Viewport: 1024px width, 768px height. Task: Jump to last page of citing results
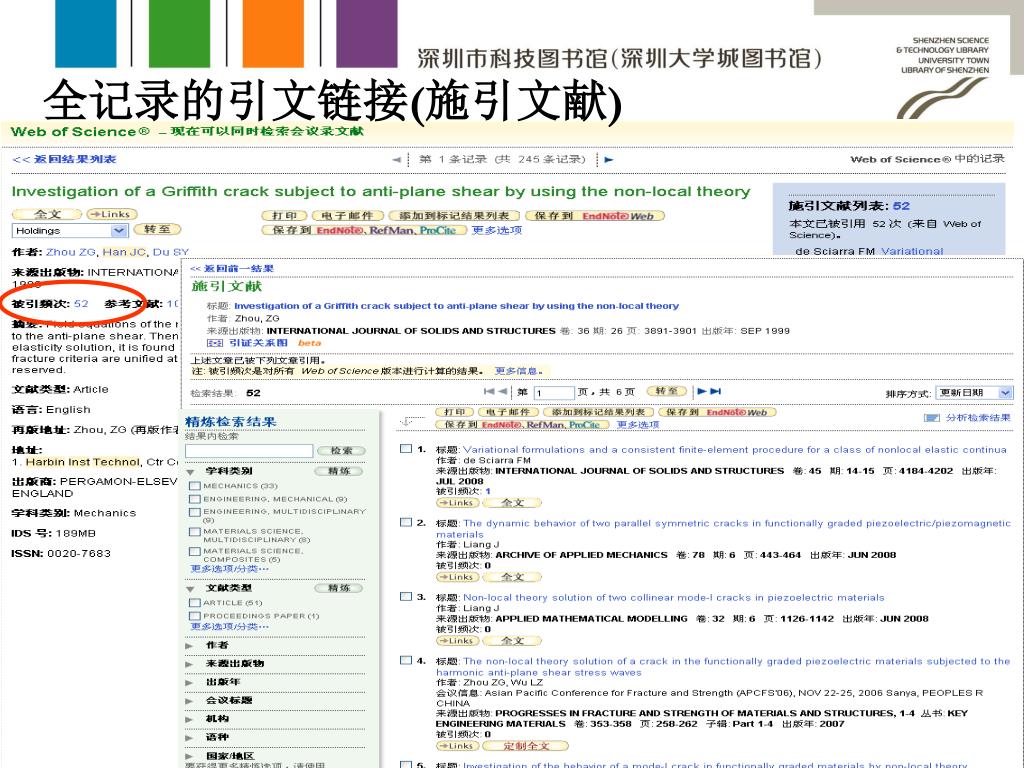coord(714,392)
